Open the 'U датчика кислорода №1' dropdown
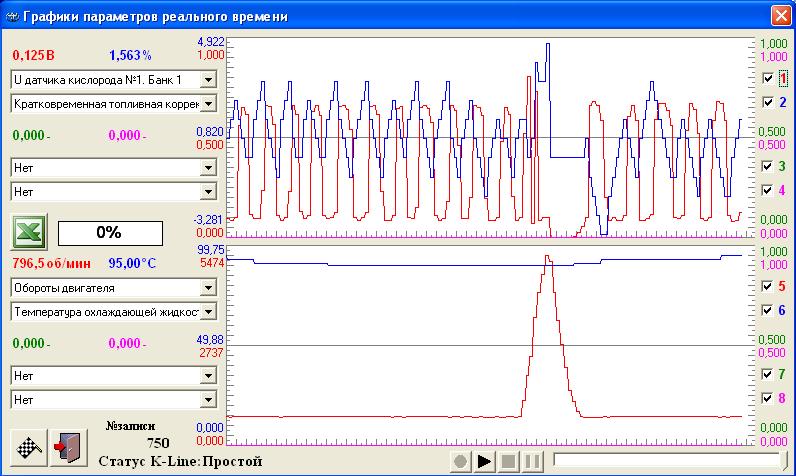The width and height of the screenshot is (796, 476). [x=208, y=79]
